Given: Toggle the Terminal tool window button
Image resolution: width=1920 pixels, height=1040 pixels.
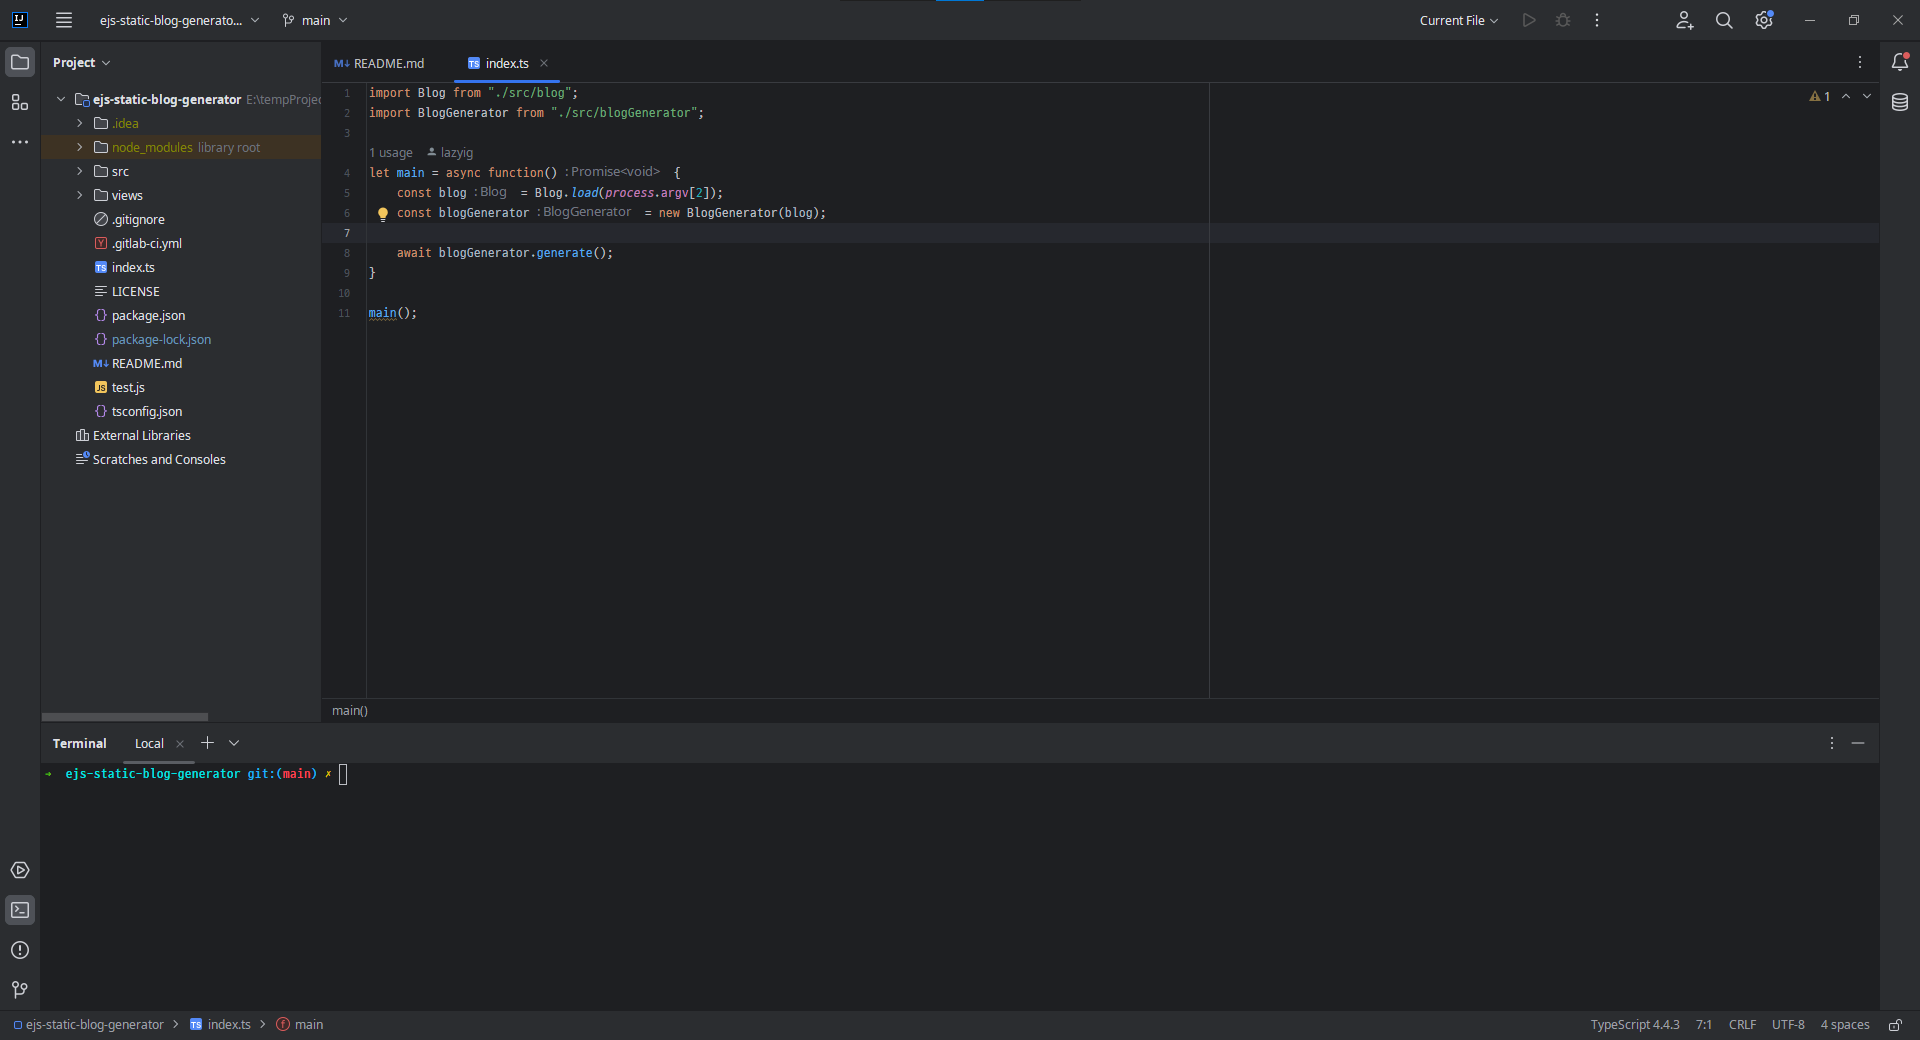Looking at the screenshot, I should point(20,910).
